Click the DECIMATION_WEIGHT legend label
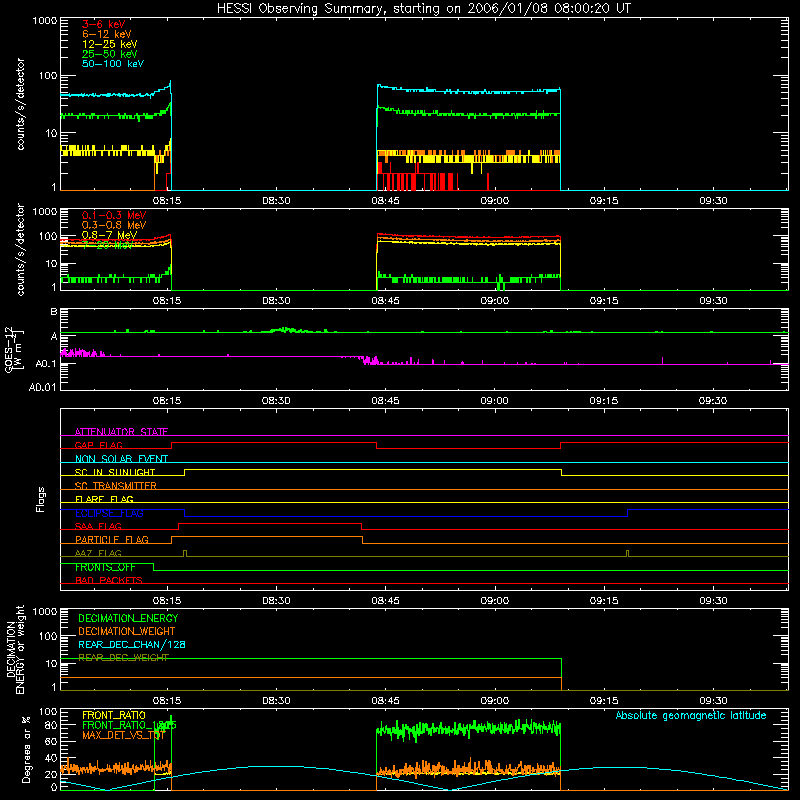Image resolution: width=800 pixels, height=800 pixels. (x=127, y=631)
